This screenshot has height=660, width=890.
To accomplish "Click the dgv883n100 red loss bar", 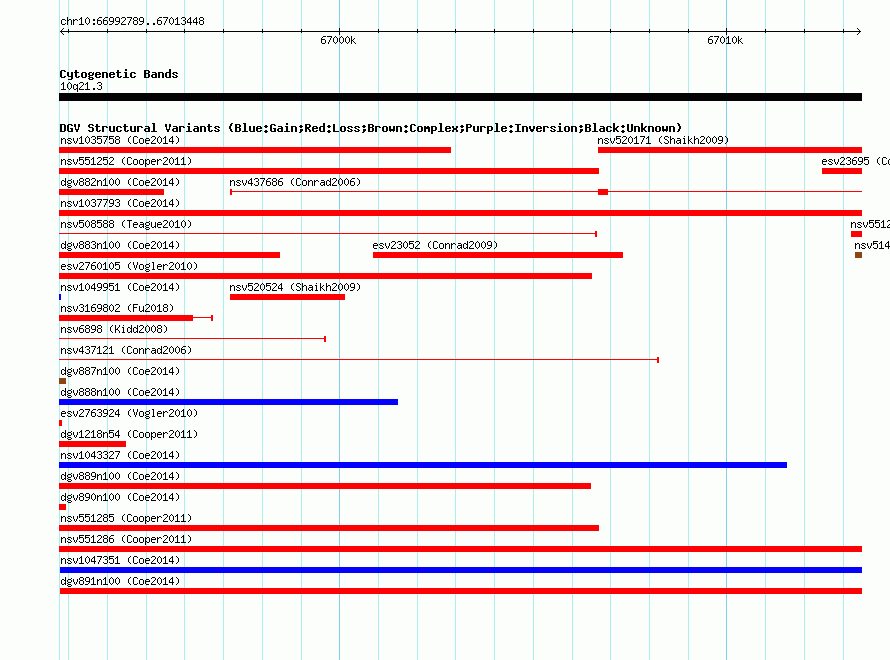I will pyautogui.click(x=169, y=255).
